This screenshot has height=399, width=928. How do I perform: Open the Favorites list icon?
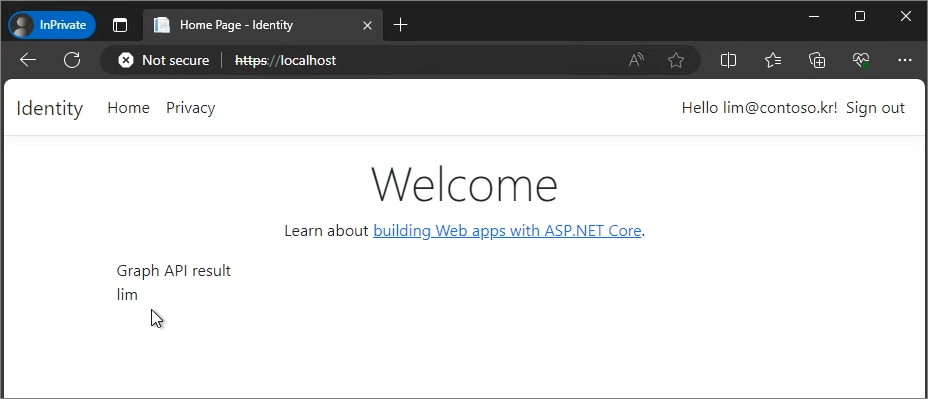[x=773, y=60]
